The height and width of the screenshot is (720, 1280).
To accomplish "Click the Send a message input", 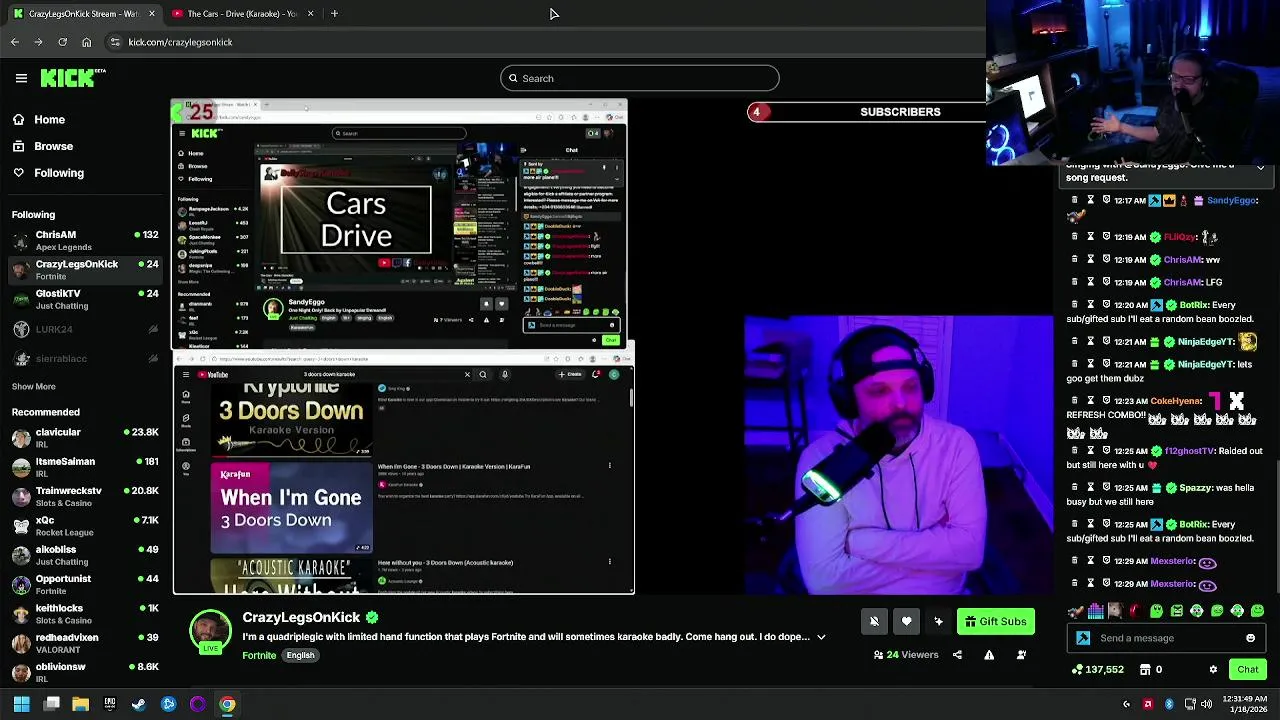I will pos(1165,638).
